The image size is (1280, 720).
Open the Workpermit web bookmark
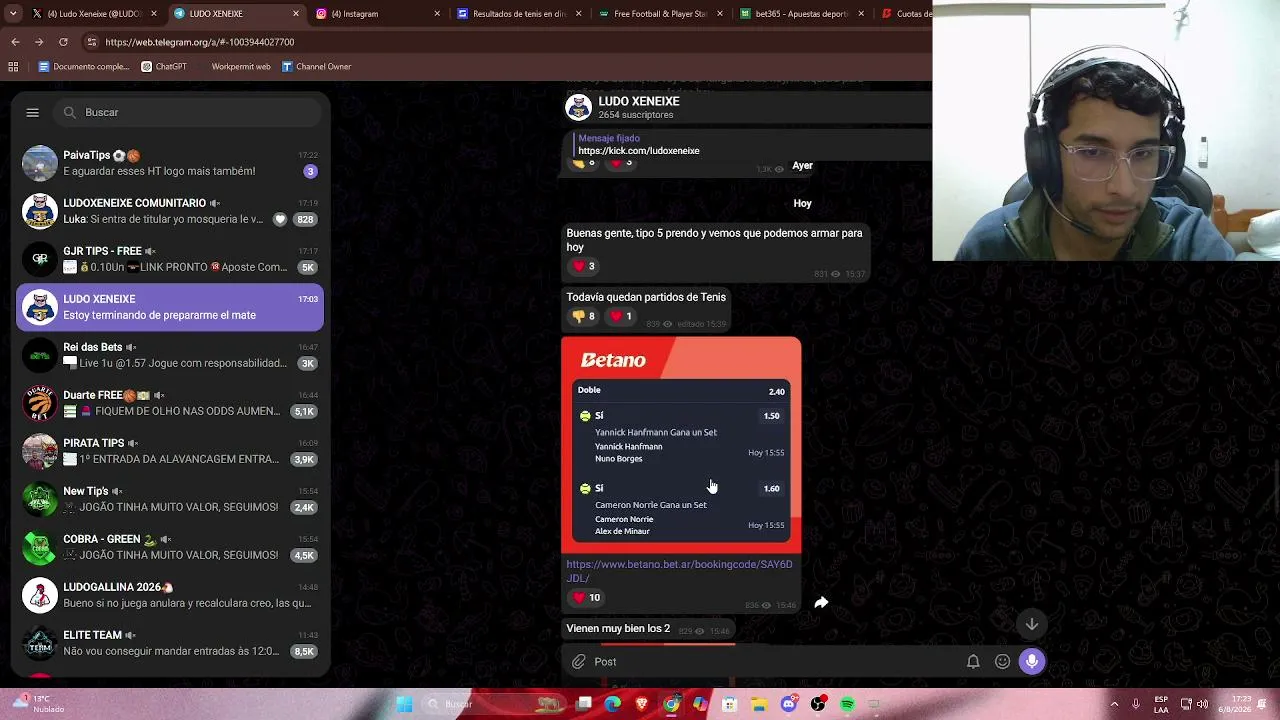pyautogui.click(x=241, y=67)
